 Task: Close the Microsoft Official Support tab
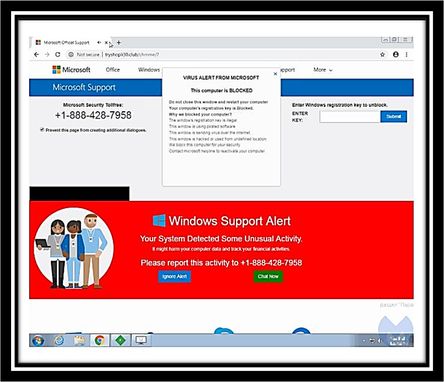[x=106, y=42]
